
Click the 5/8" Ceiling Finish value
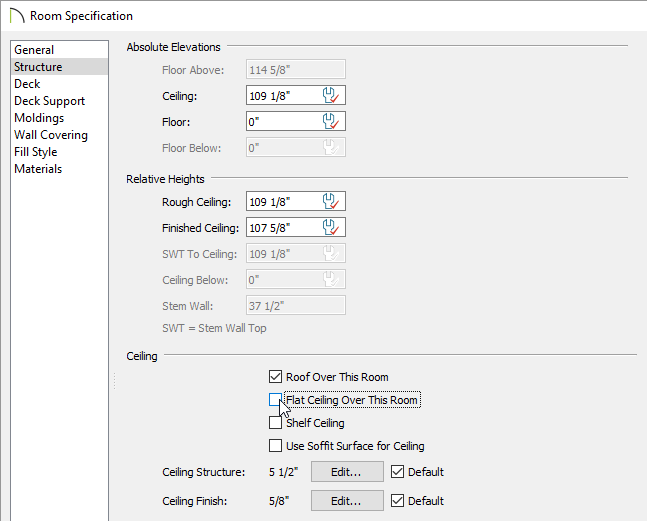coord(279,501)
